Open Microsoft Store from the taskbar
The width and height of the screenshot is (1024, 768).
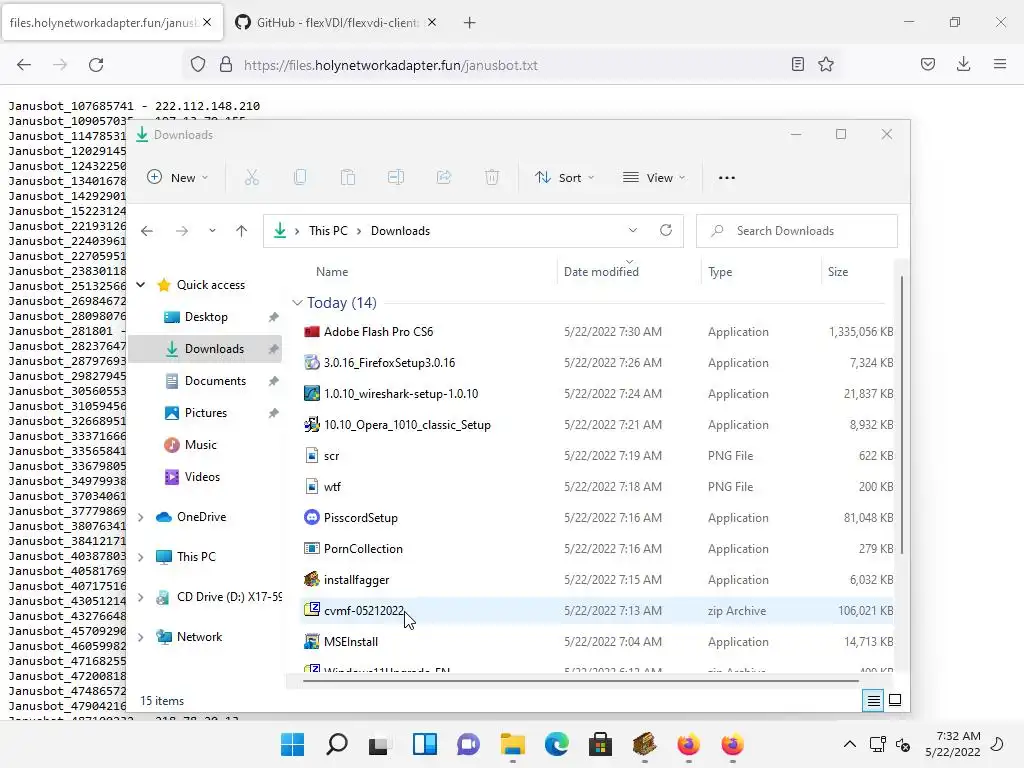coord(600,744)
